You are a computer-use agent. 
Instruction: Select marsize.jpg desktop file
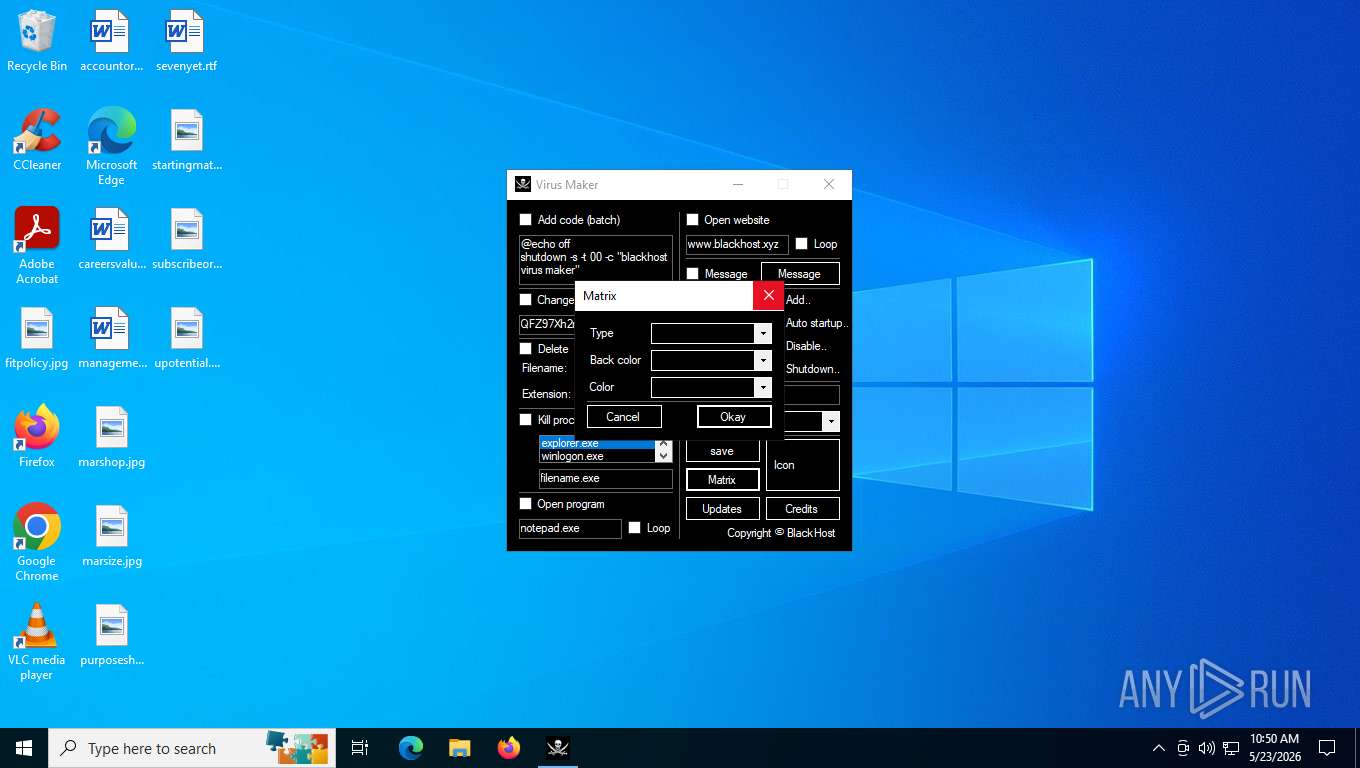(111, 536)
